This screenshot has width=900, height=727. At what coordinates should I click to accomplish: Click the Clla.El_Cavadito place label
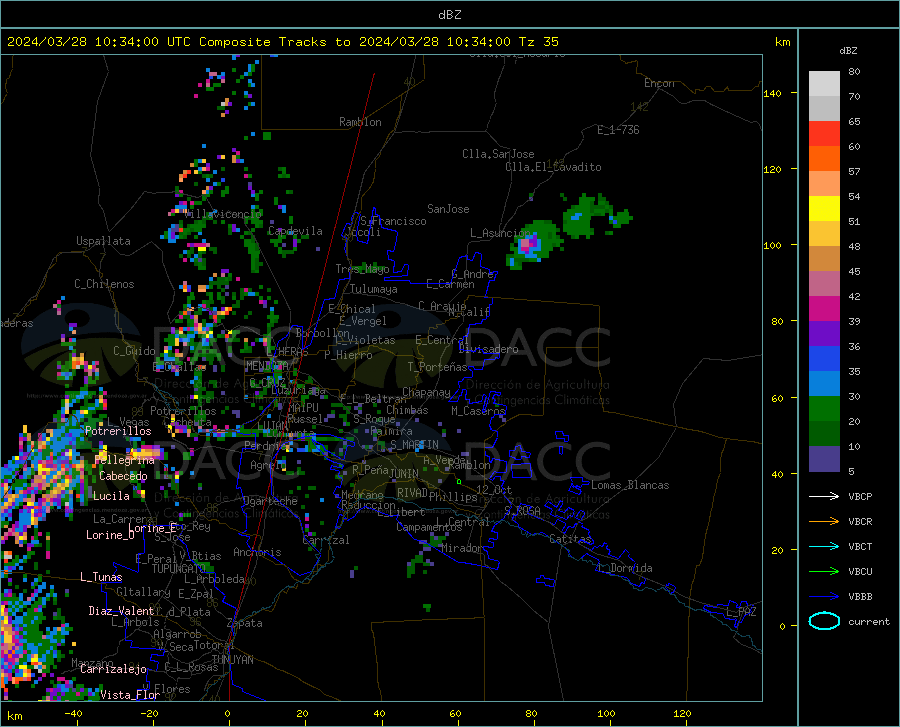pyautogui.click(x=553, y=167)
